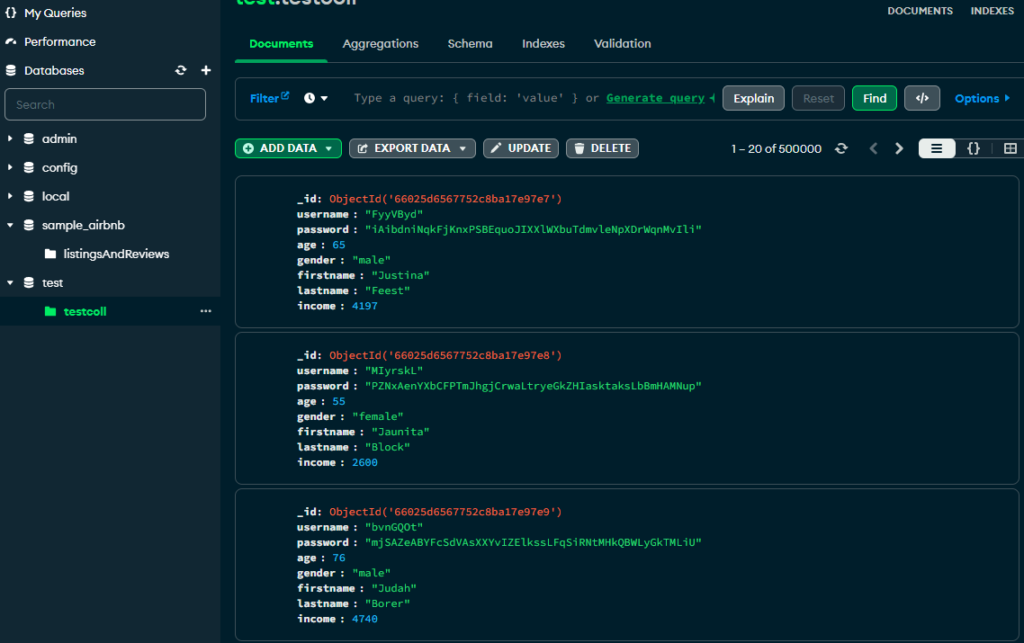Viewport: 1024px width, 643px height.
Task: Click username value "FyyVByd"
Action: [x=394, y=214]
